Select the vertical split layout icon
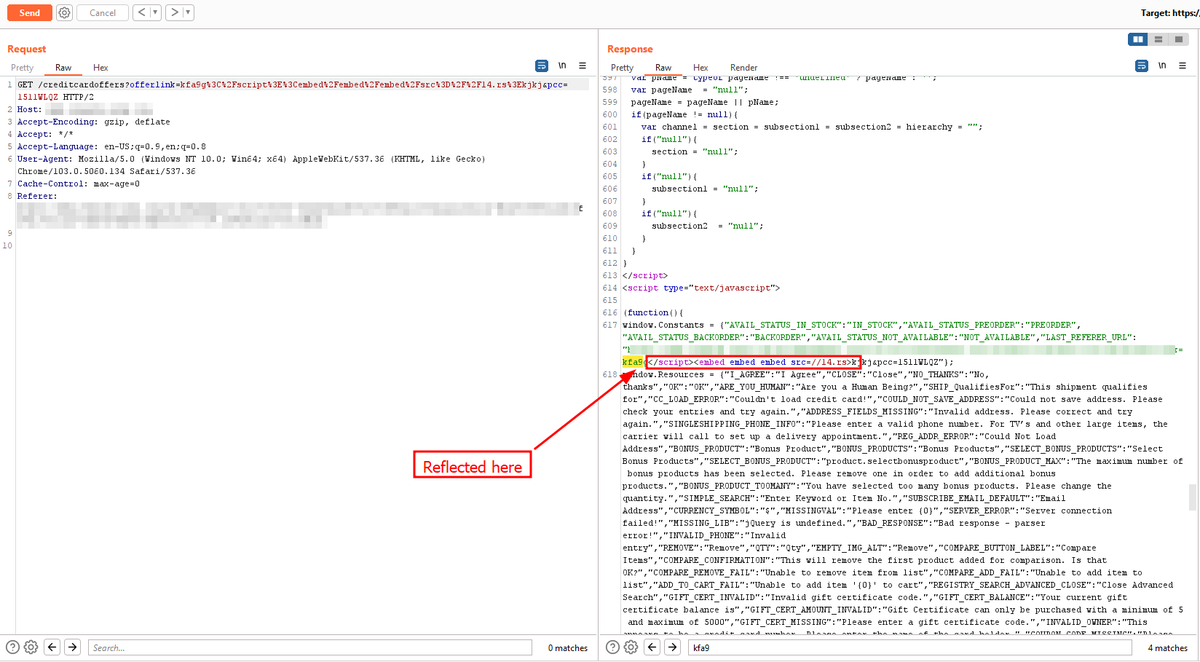The image size is (1200, 662). [1137, 39]
